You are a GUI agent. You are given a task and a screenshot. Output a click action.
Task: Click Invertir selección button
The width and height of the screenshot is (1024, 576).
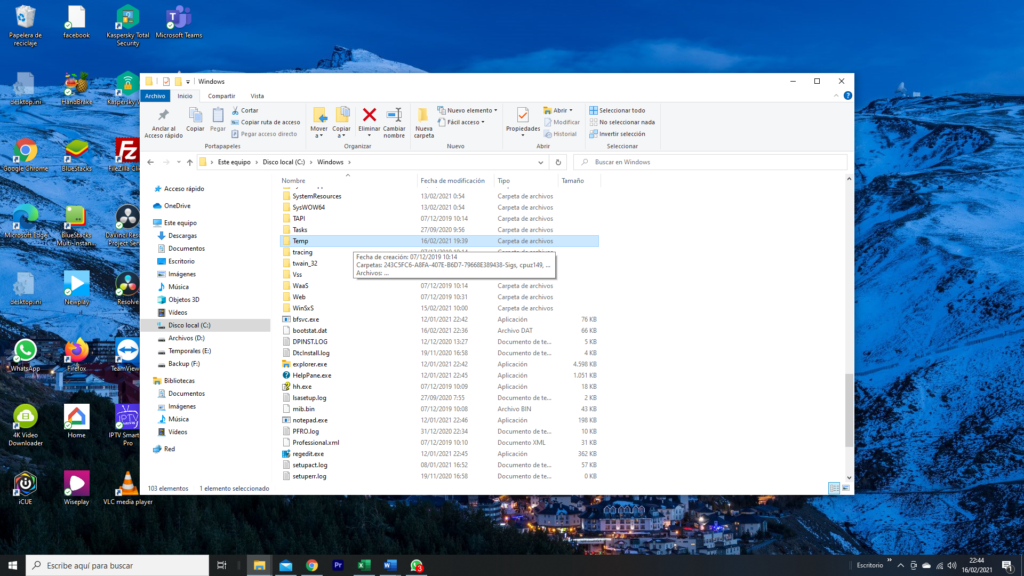[x=617, y=134]
